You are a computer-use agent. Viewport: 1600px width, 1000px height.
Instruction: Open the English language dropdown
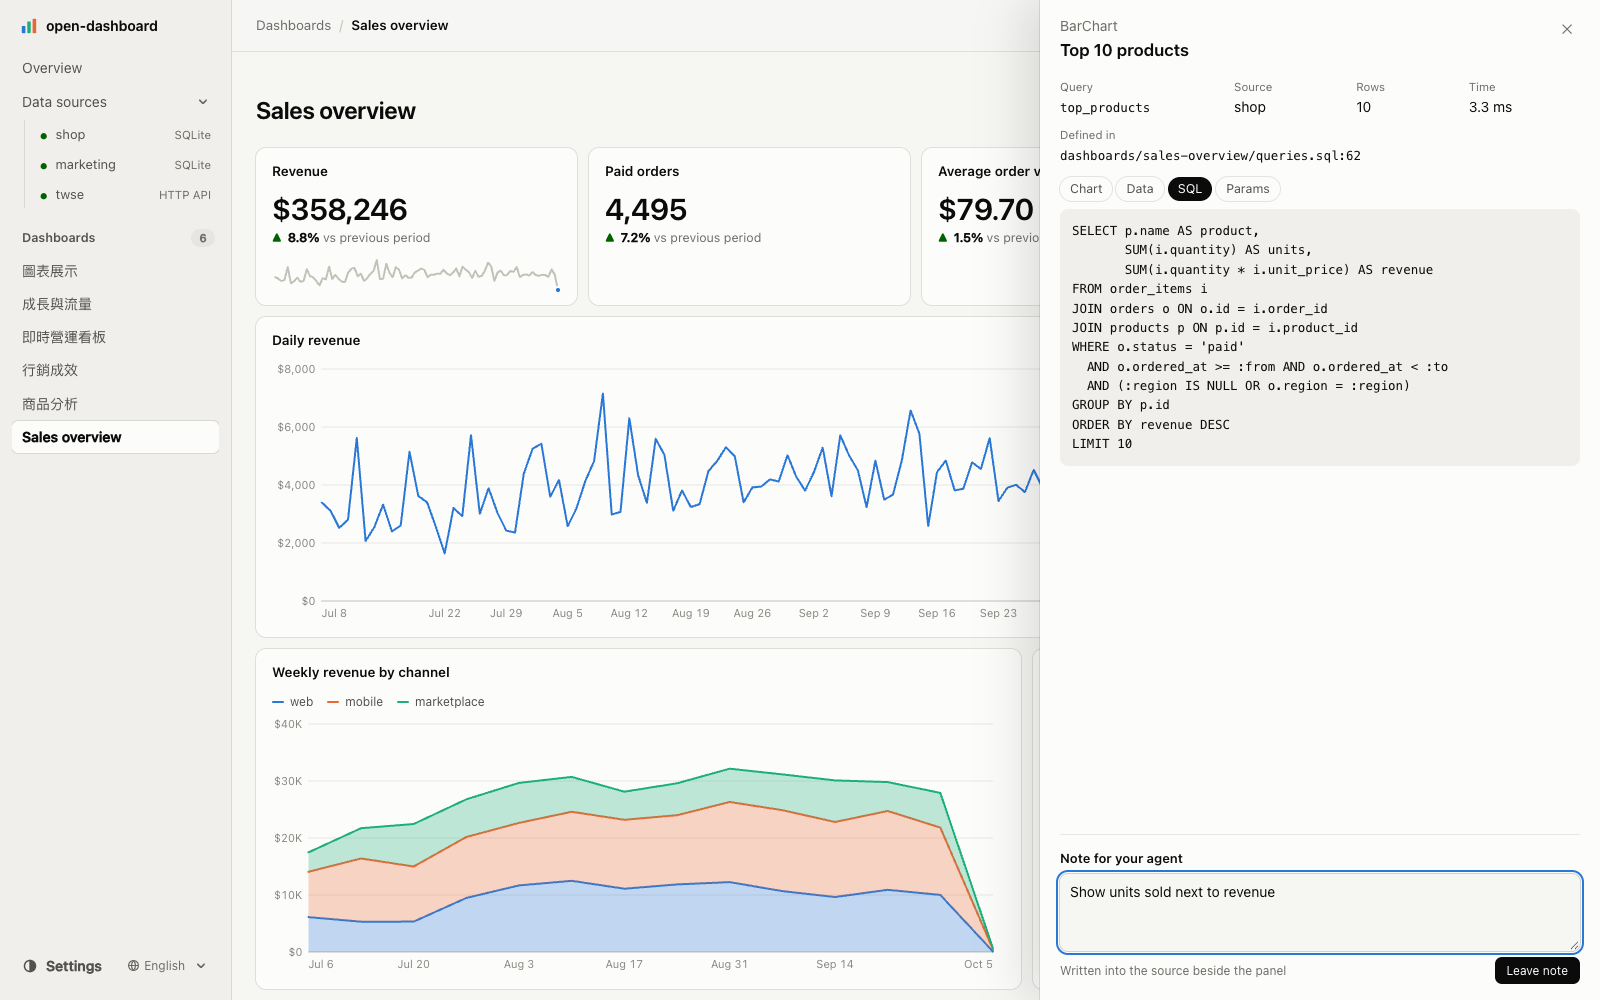(167, 966)
